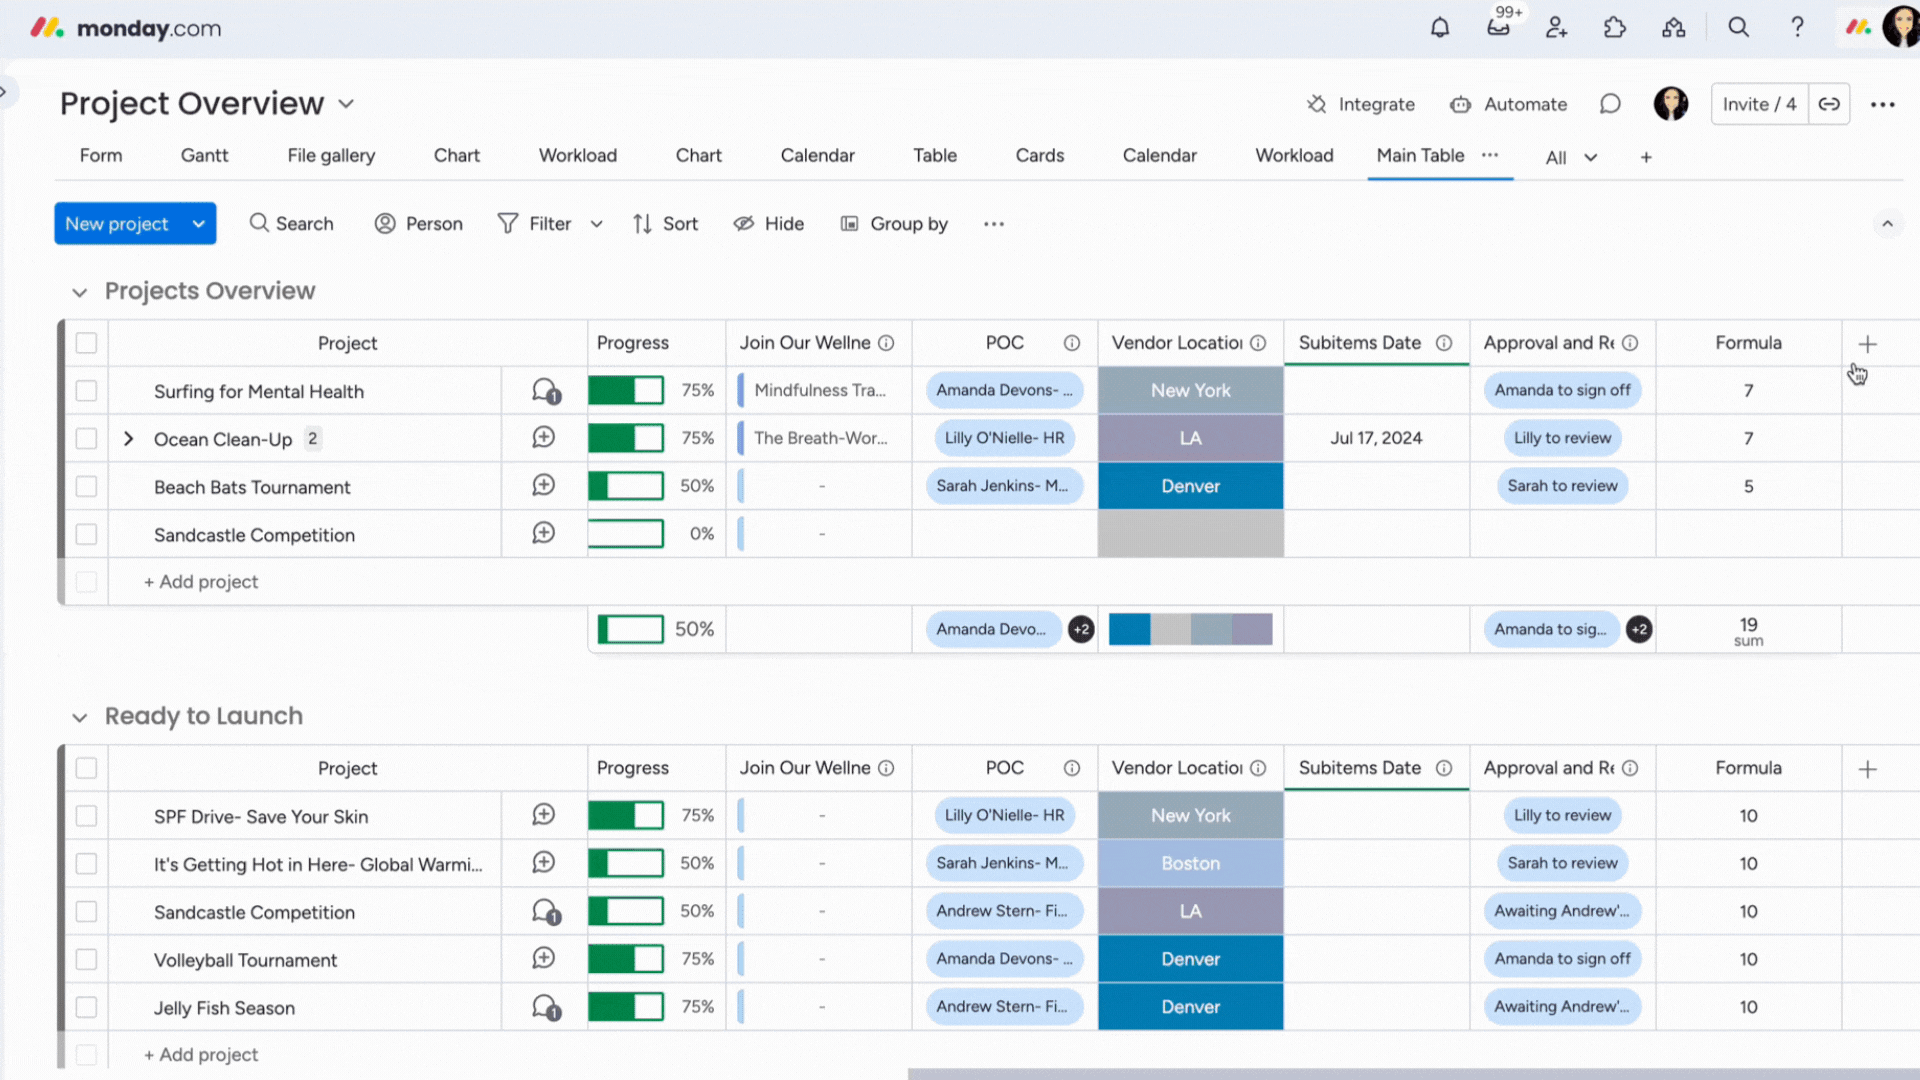Add column in Ready to Launch group
The height and width of the screenshot is (1080, 1920).
(1867, 769)
